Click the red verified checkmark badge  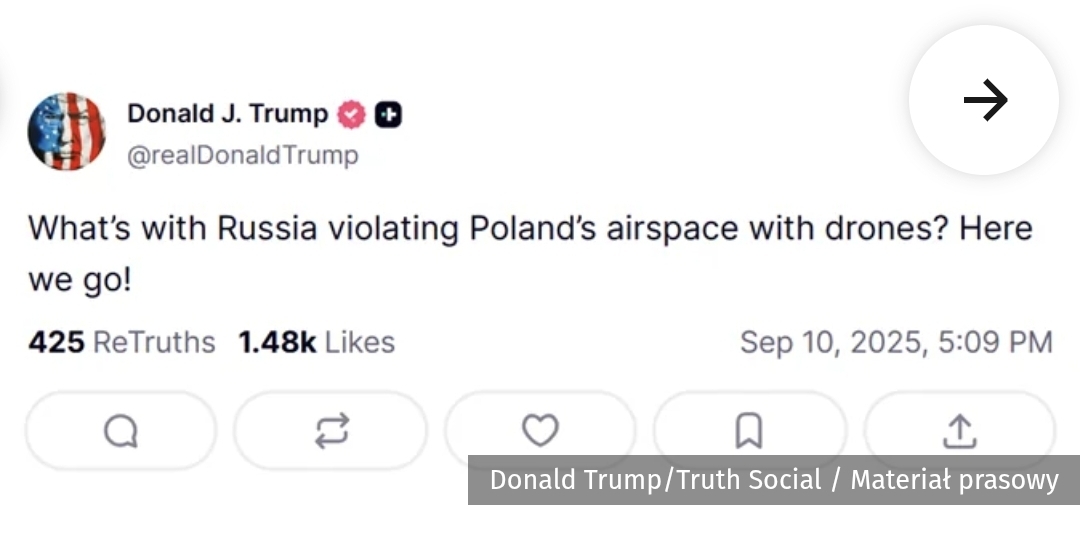coord(351,115)
